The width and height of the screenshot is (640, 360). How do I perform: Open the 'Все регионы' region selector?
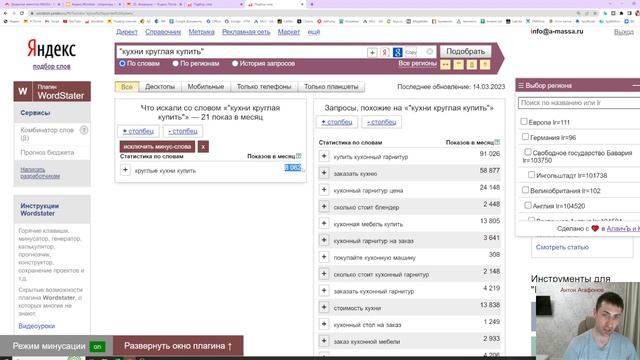[417, 63]
